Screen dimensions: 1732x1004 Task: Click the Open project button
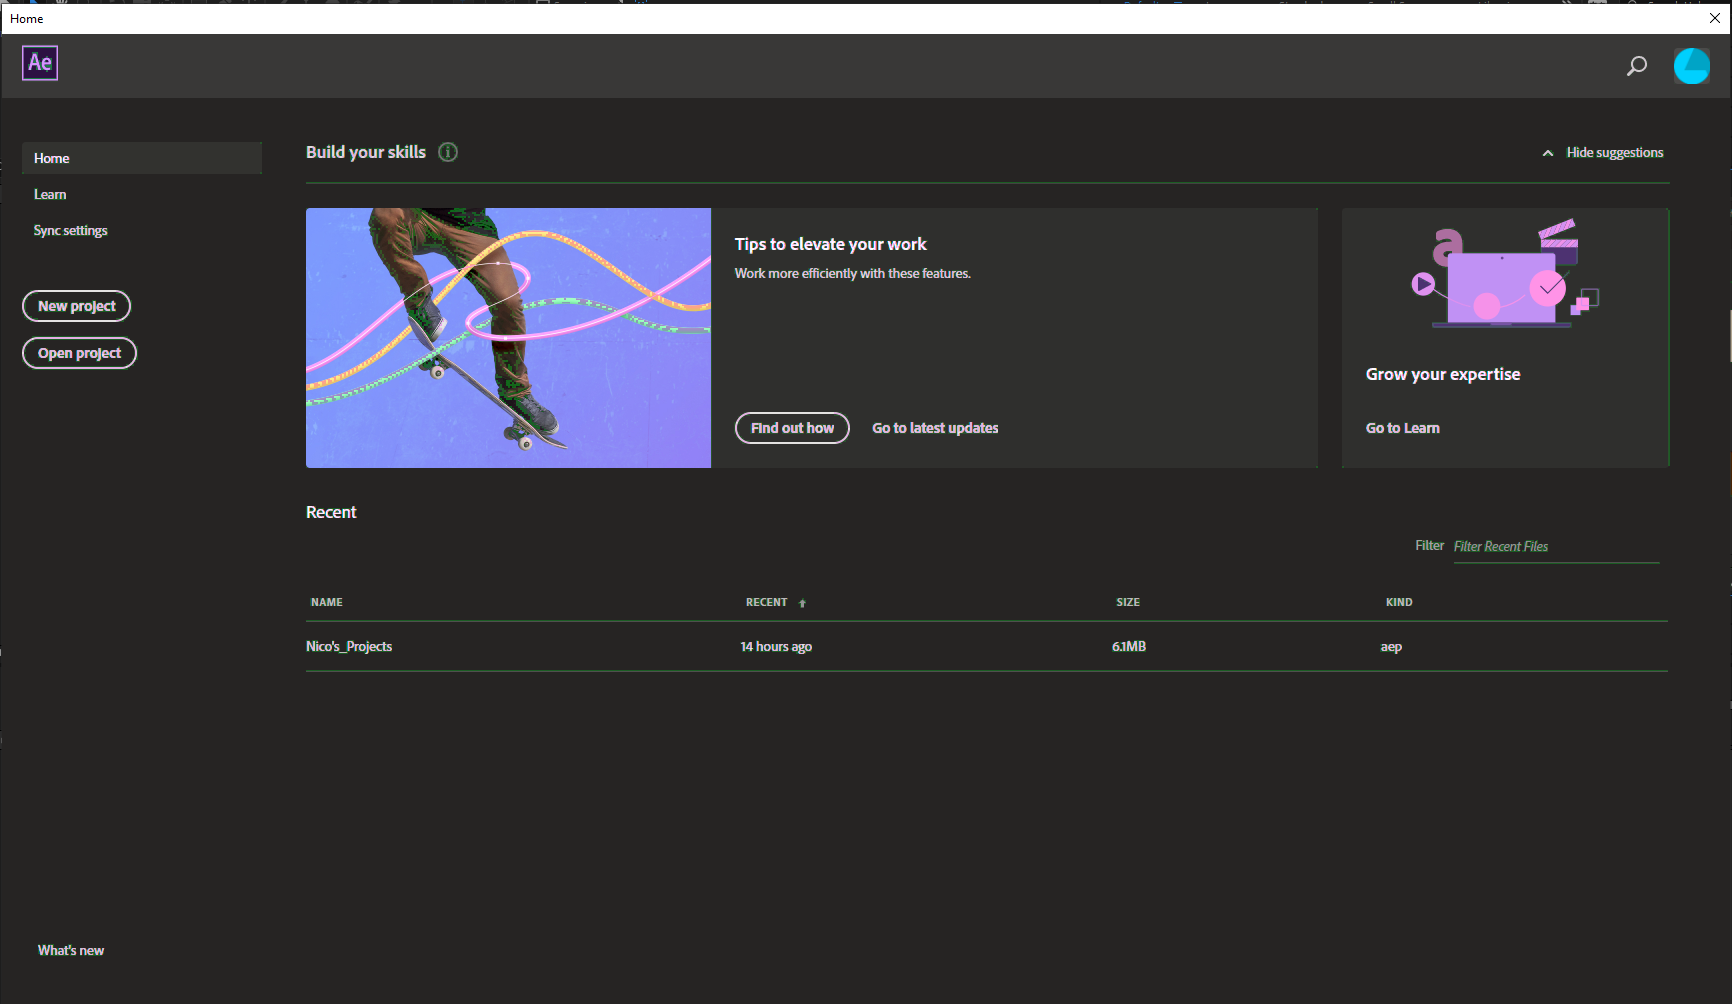[79, 352]
